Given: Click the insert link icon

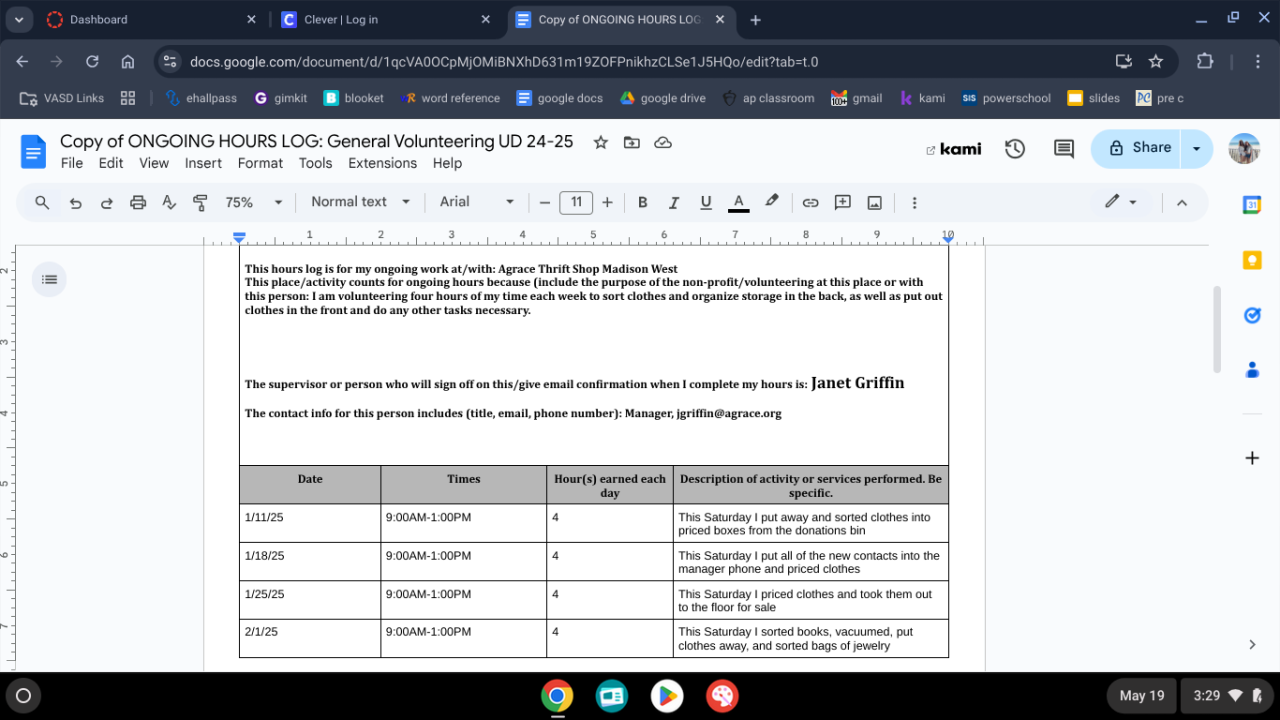Looking at the screenshot, I should point(810,202).
